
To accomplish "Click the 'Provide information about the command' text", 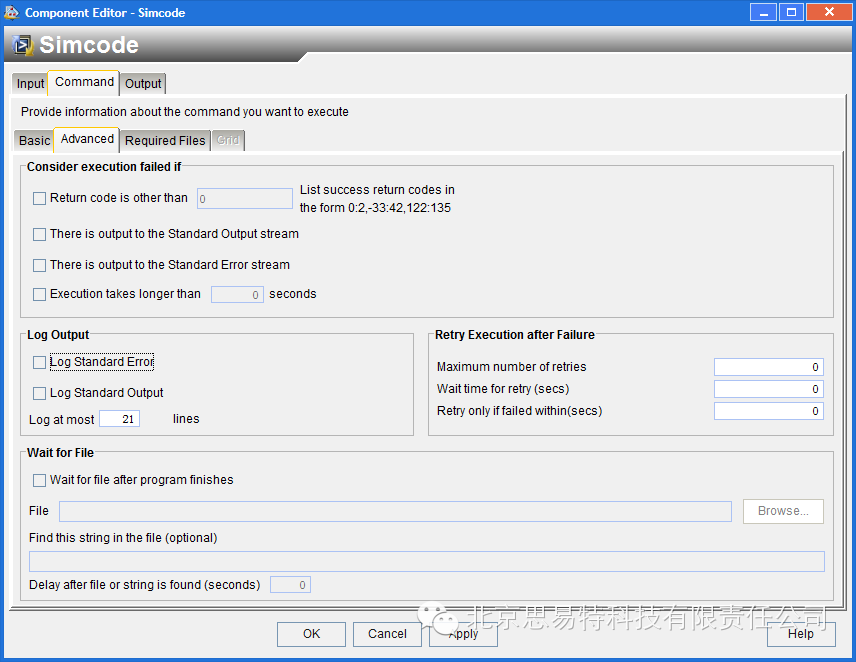I will pos(185,112).
